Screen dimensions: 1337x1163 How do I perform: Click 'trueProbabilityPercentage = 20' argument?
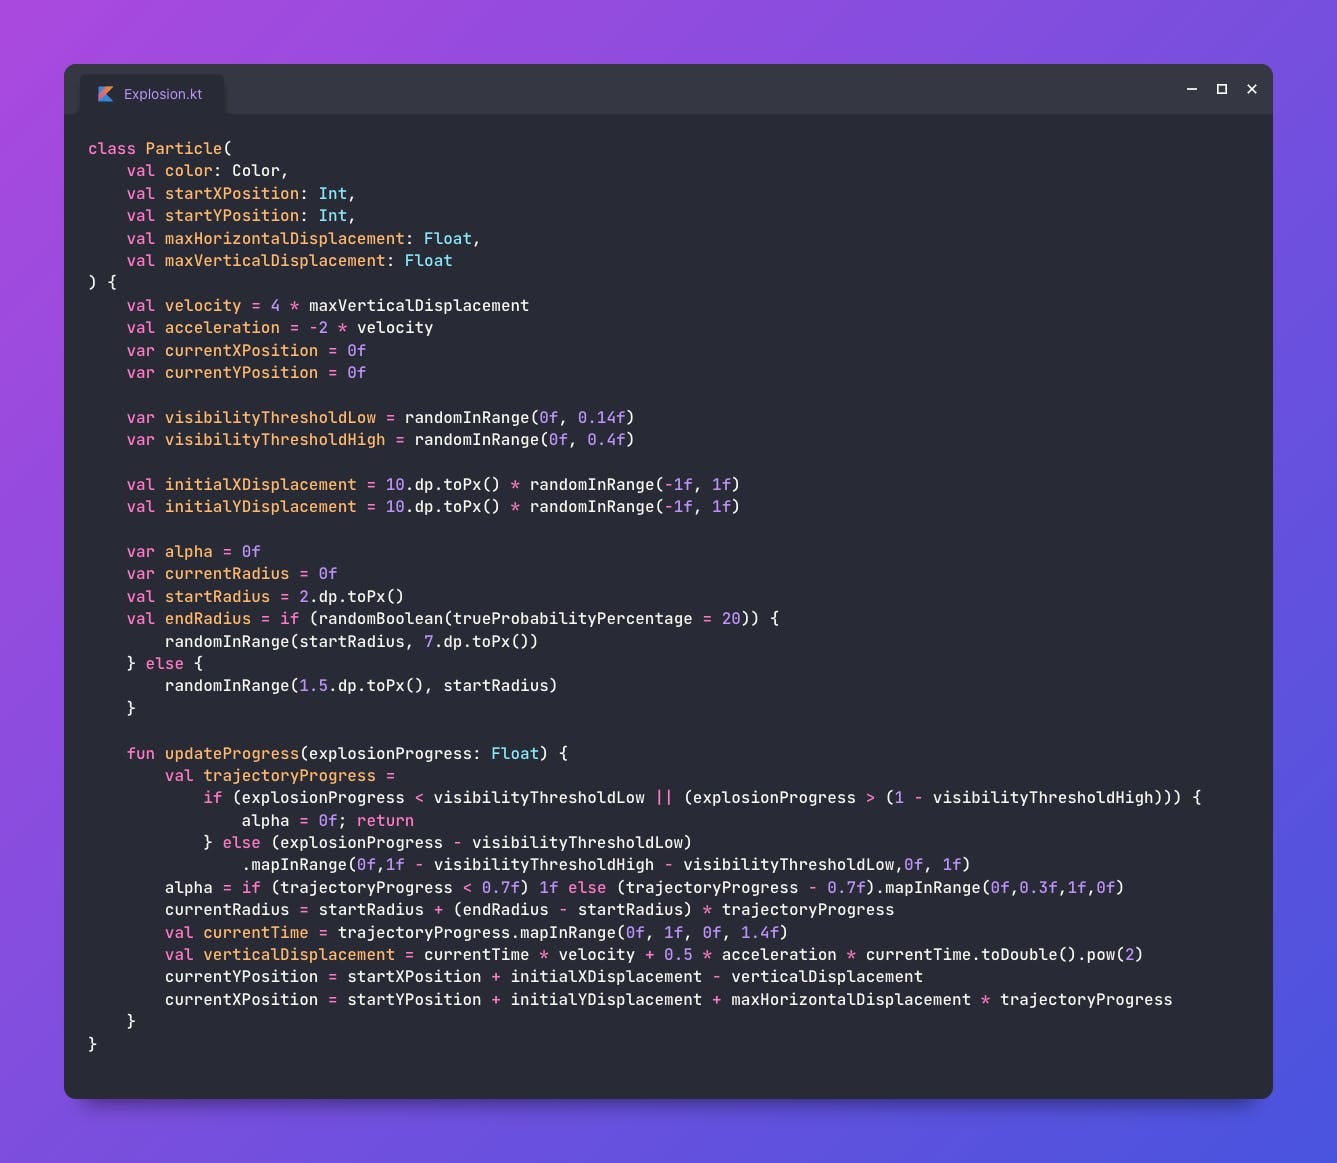tap(597, 618)
